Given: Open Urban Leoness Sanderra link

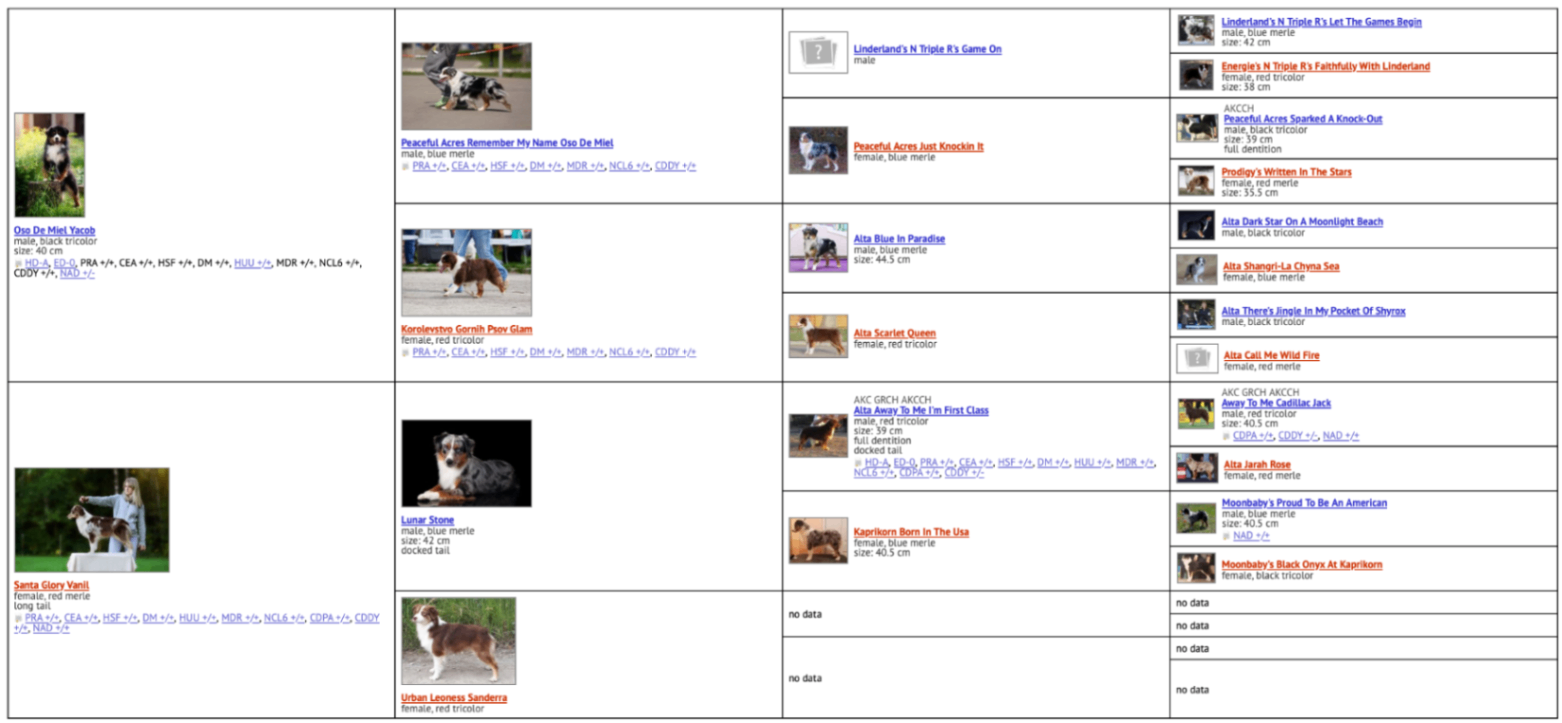Looking at the screenshot, I should (x=454, y=697).
